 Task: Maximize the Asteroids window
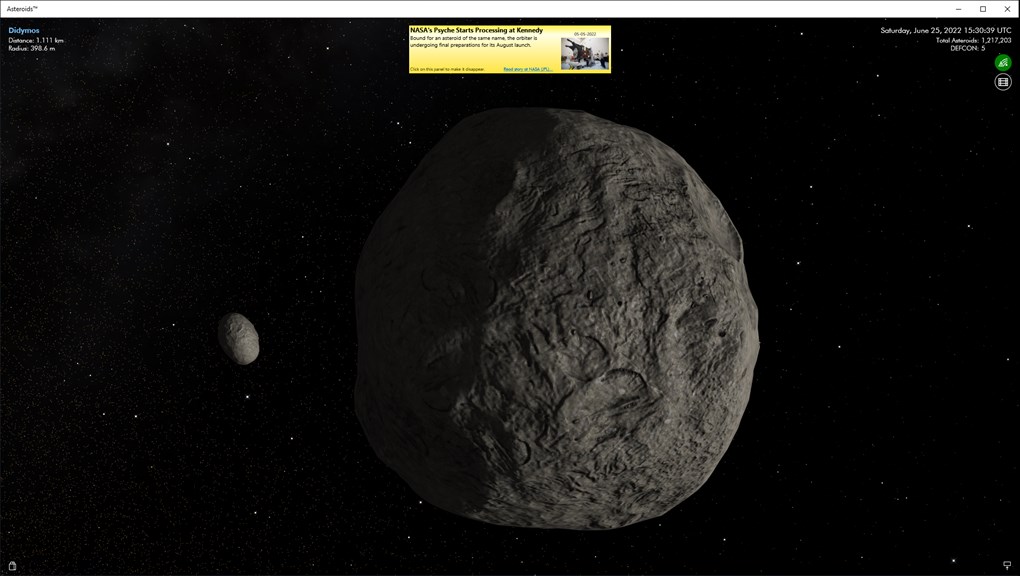[982, 8]
